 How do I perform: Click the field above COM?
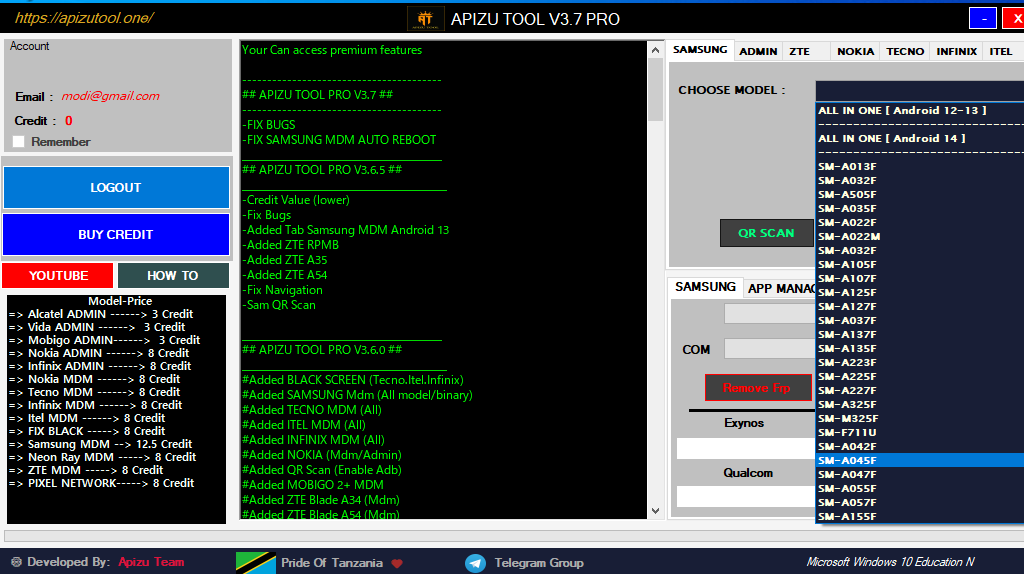pyautogui.click(x=770, y=313)
